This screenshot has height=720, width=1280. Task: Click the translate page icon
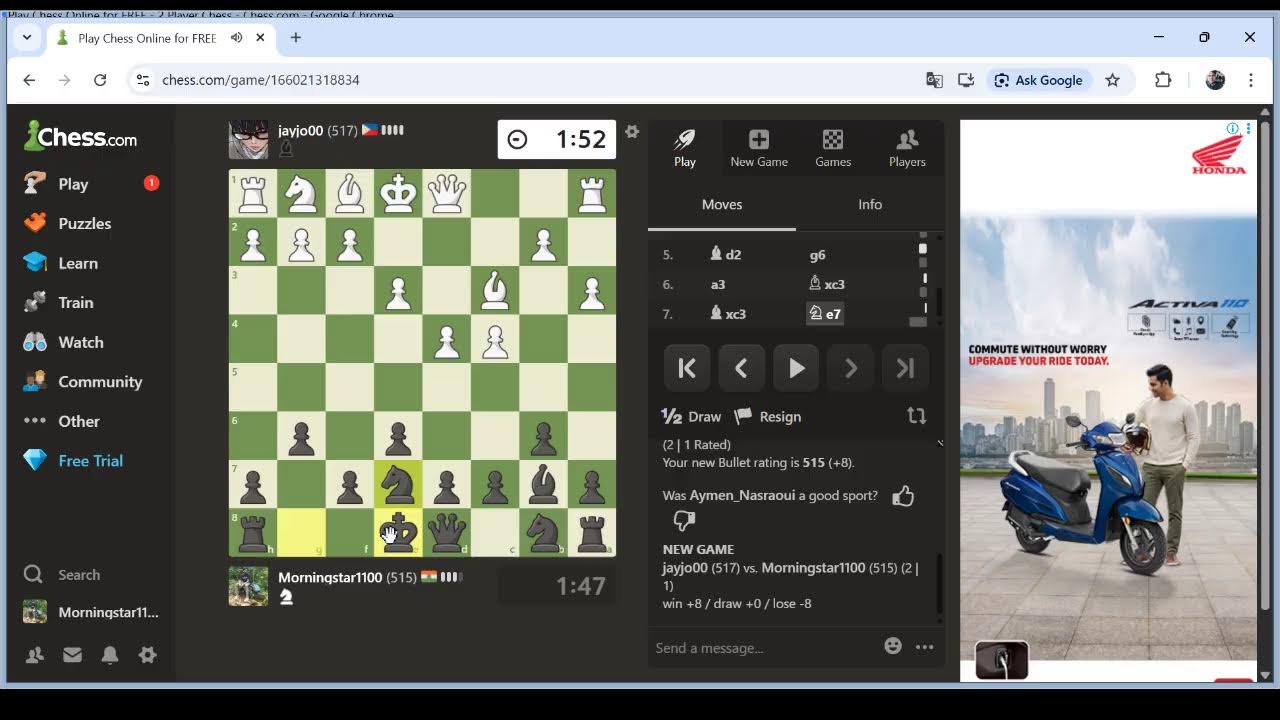[x=934, y=80]
